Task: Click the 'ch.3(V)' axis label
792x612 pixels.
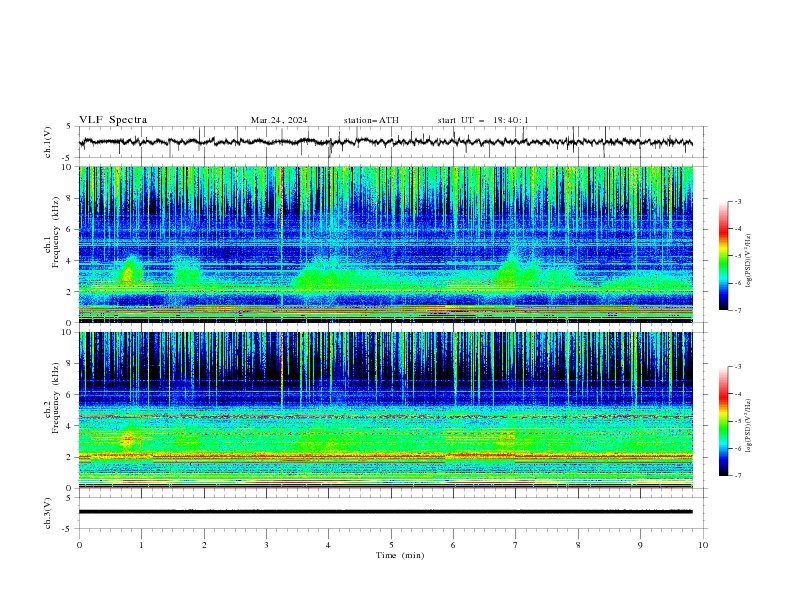Action: (48, 513)
